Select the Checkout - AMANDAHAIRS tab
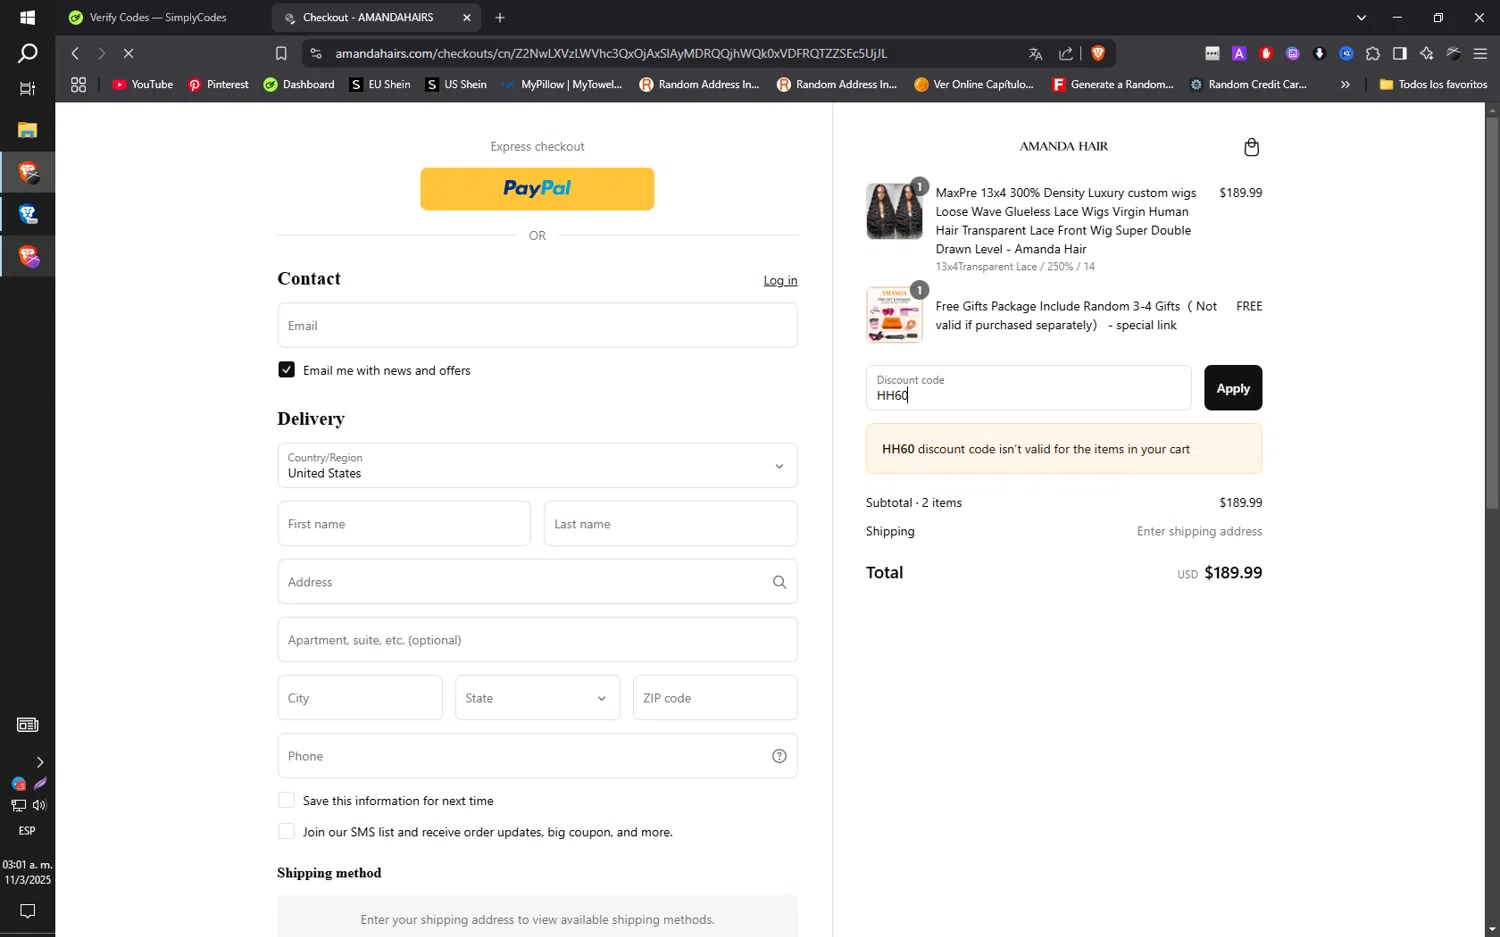This screenshot has width=1500, height=937. [x=367, y=17]
